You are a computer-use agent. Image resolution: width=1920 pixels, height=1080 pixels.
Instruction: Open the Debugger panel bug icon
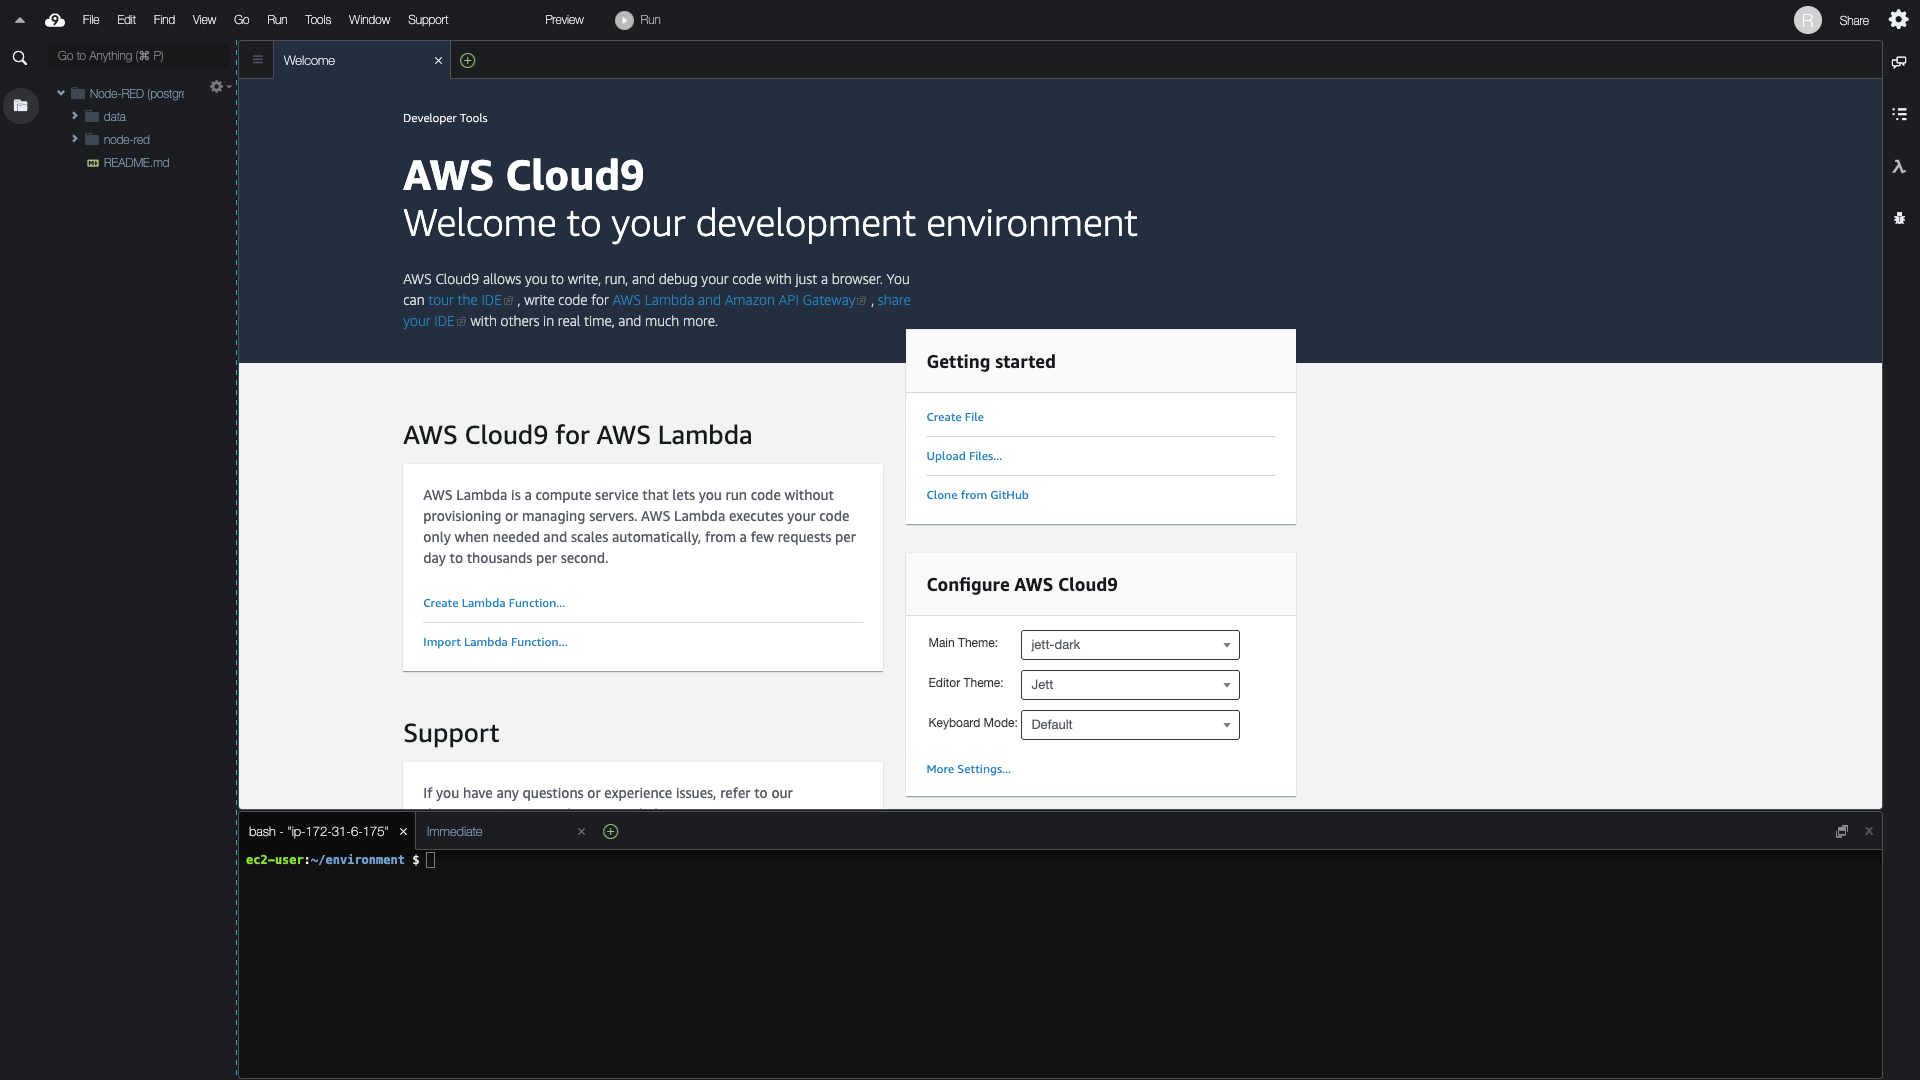tap(1899, 218)
